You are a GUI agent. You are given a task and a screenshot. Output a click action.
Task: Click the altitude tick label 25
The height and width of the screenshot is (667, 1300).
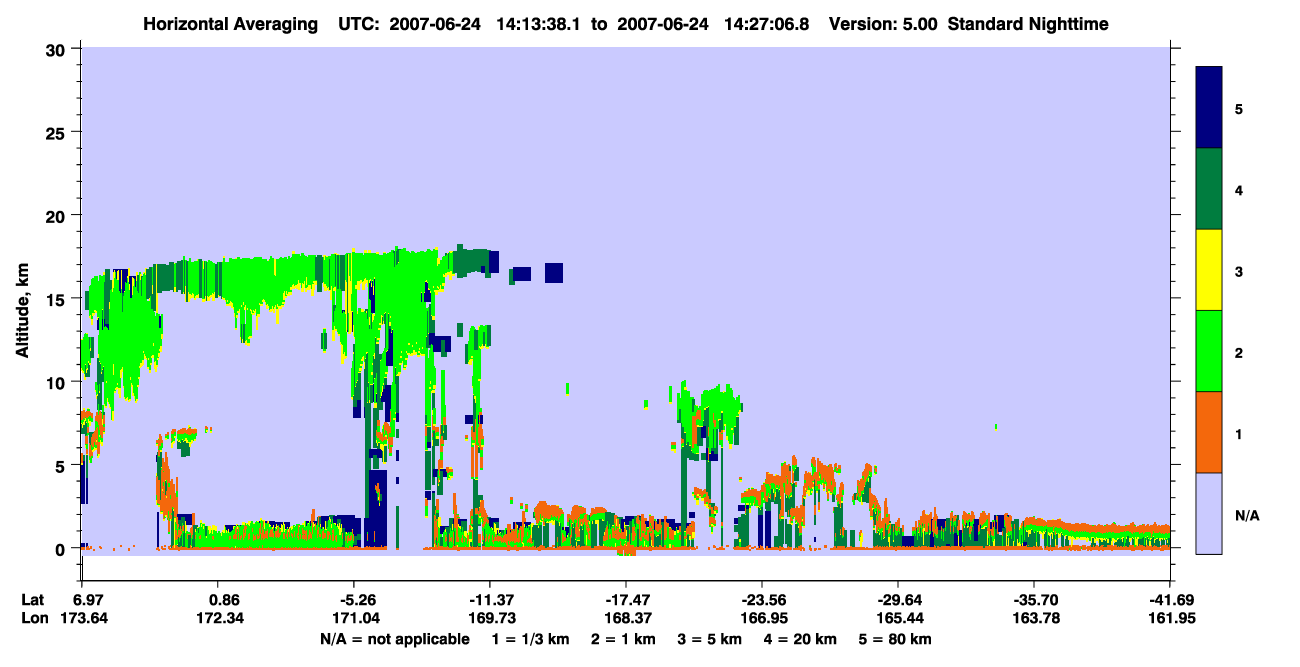pos(58,132)
